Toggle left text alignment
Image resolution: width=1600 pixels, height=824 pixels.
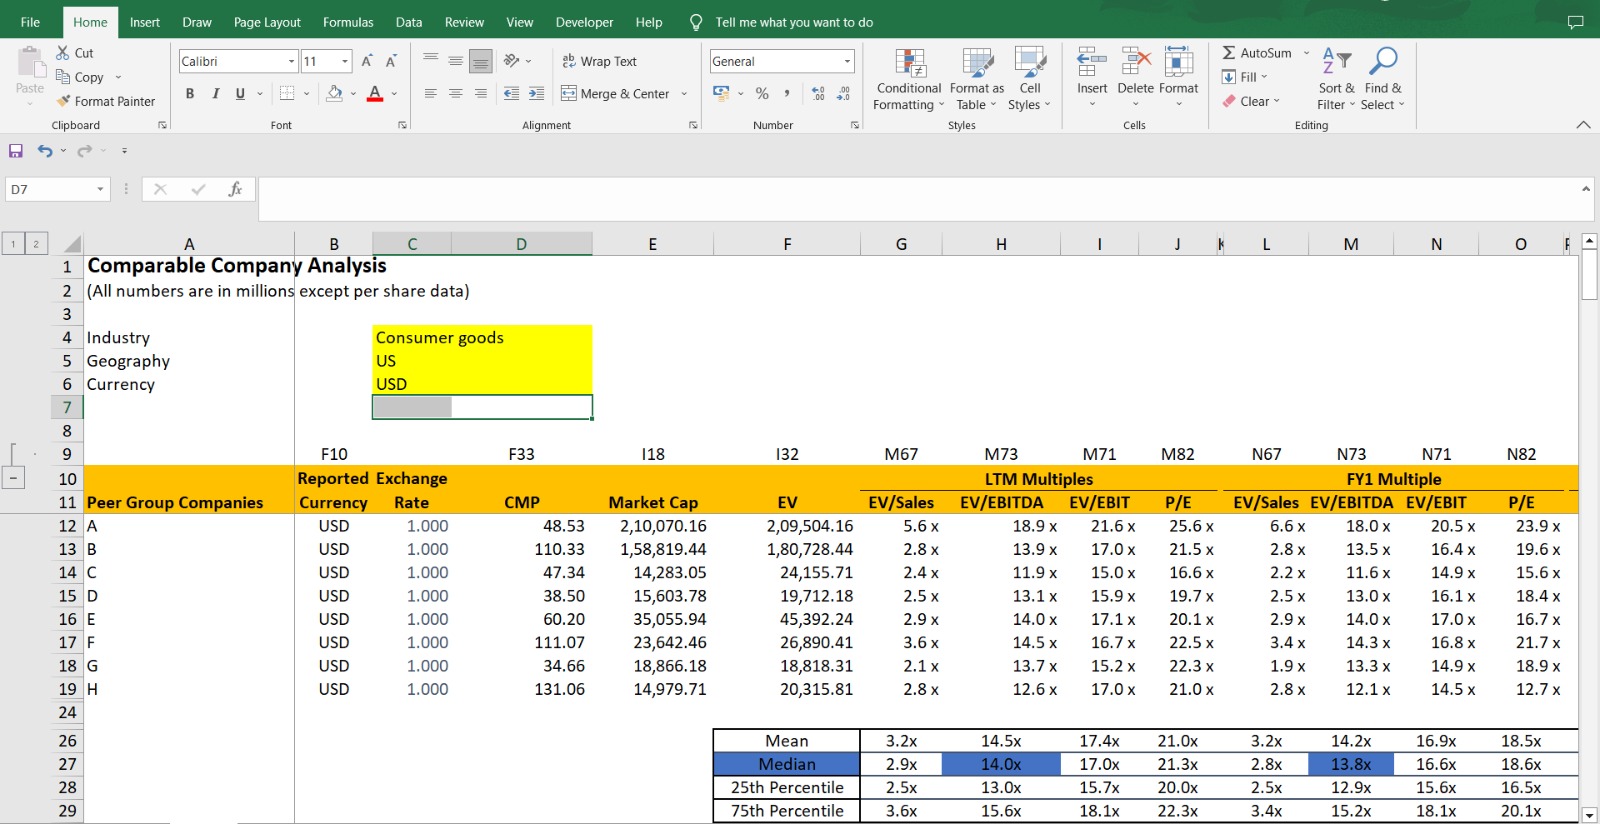(x=431, y=93)
